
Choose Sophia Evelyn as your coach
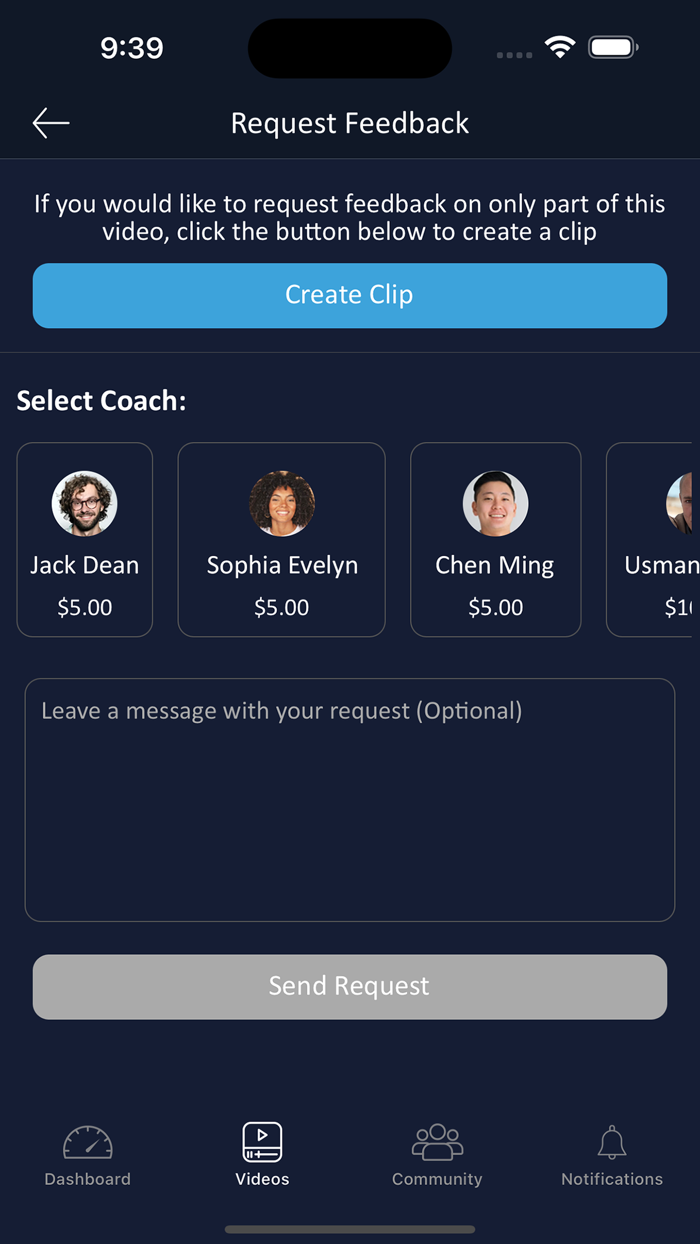pyautogui.click(x=281, y=540)
